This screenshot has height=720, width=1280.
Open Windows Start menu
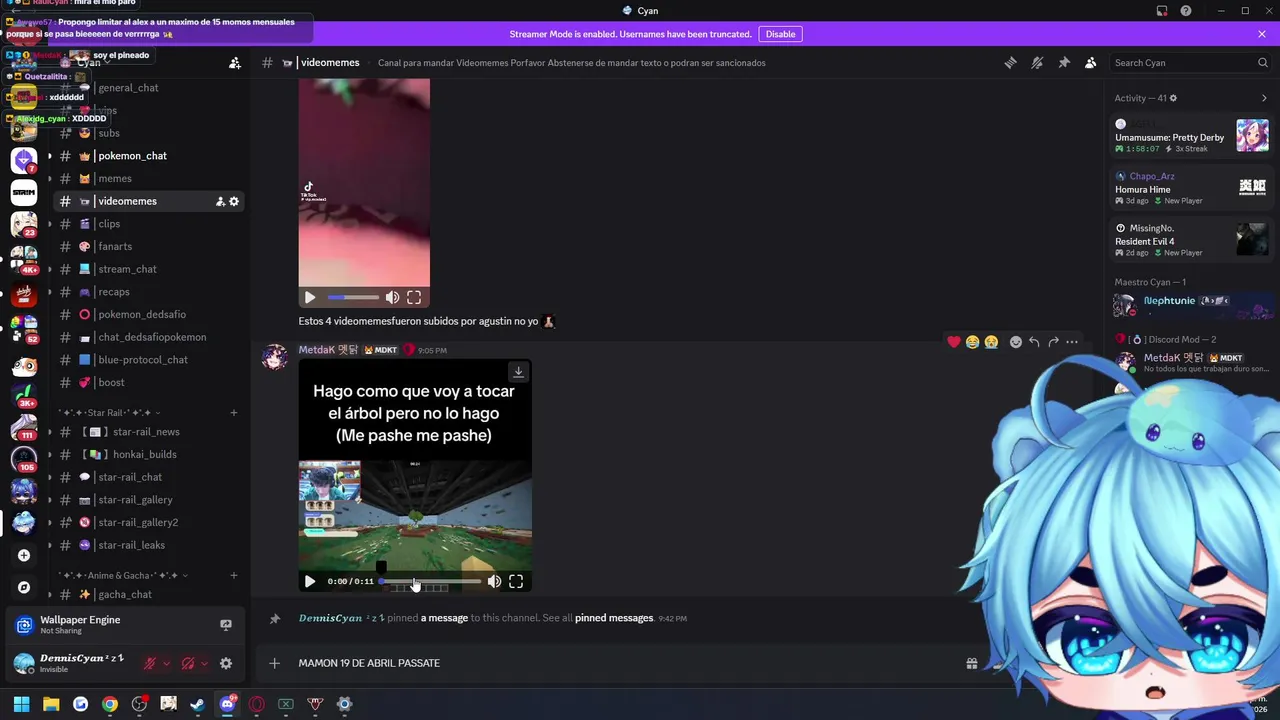[x=22, y=704]
